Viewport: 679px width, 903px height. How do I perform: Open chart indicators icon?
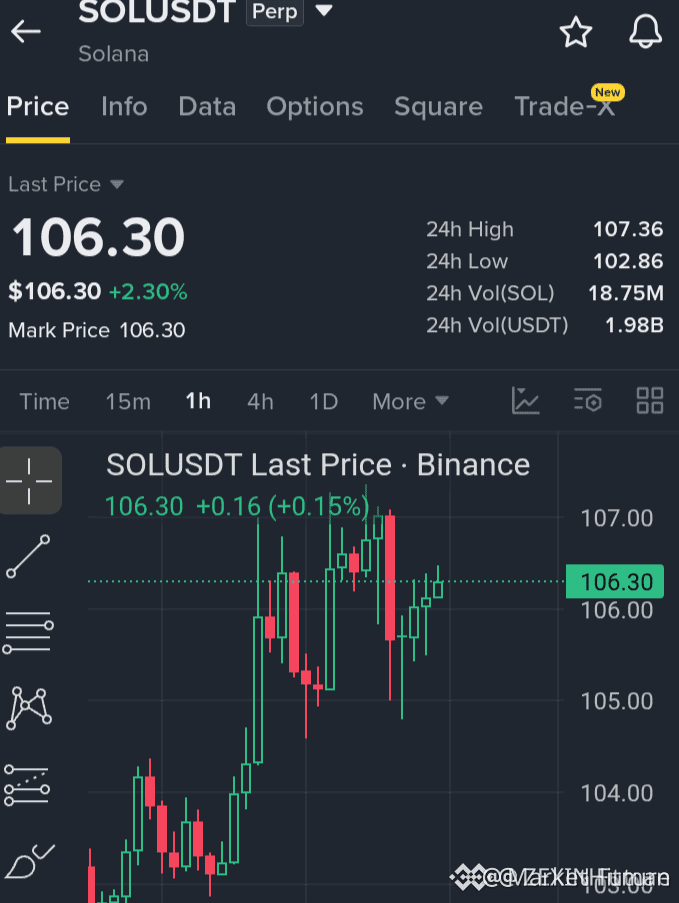pos(525,401)
